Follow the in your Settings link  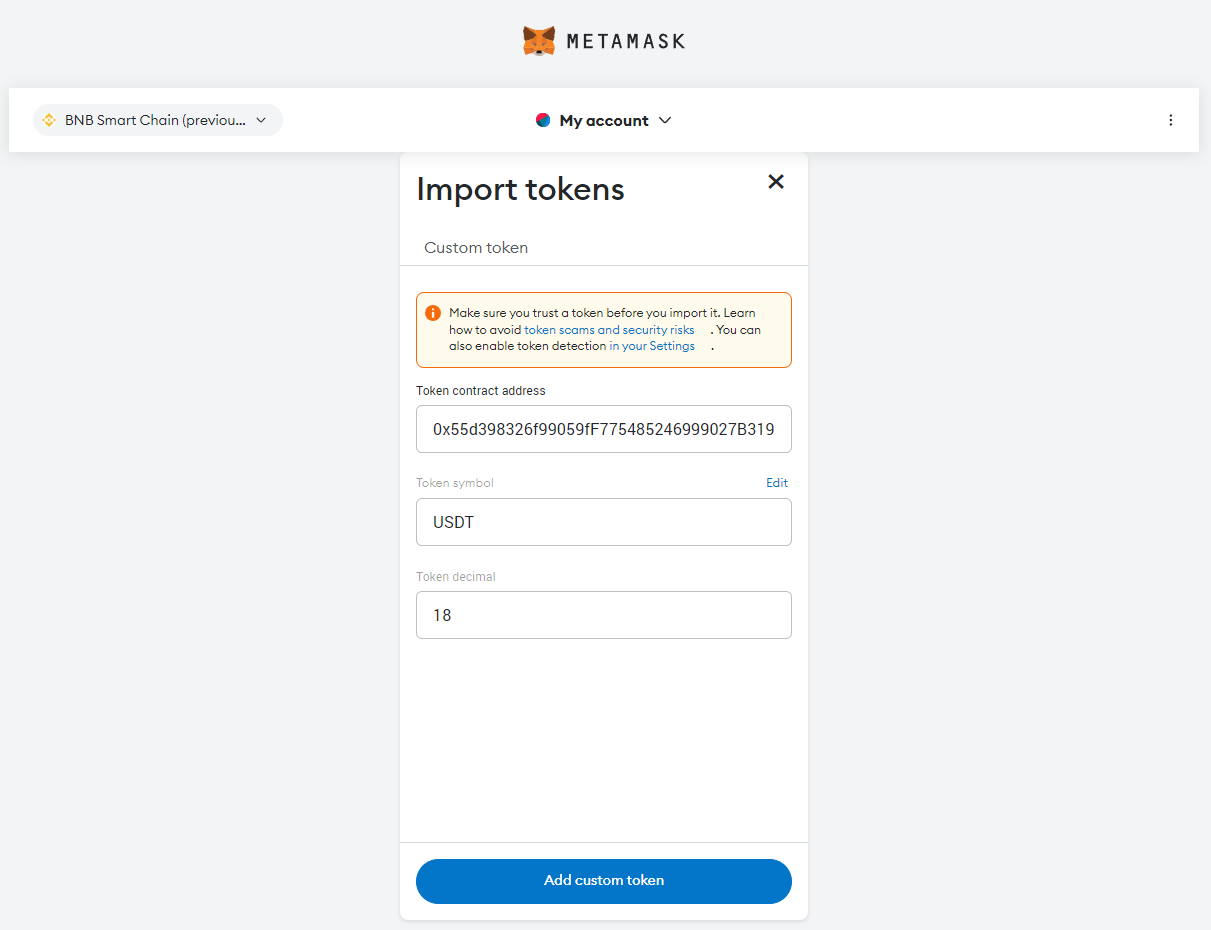(652, 346)
